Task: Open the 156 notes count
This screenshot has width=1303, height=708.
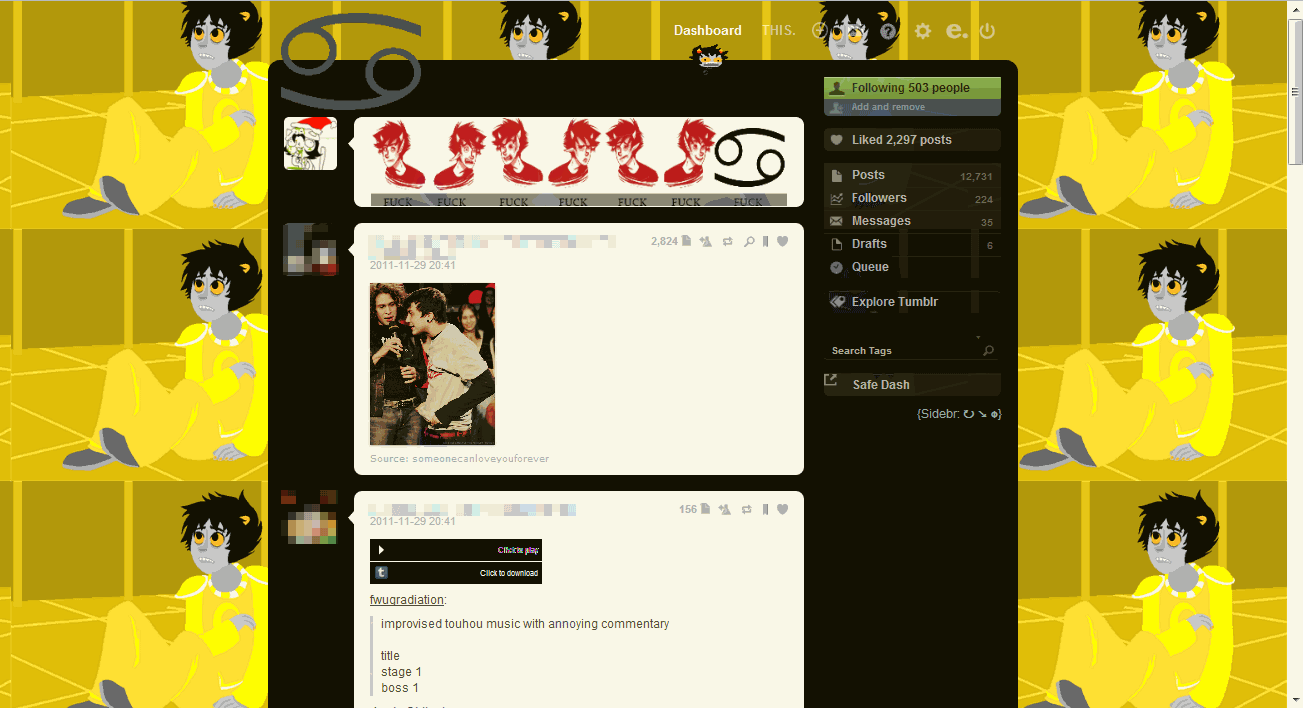Action: [x=688, y=509]
